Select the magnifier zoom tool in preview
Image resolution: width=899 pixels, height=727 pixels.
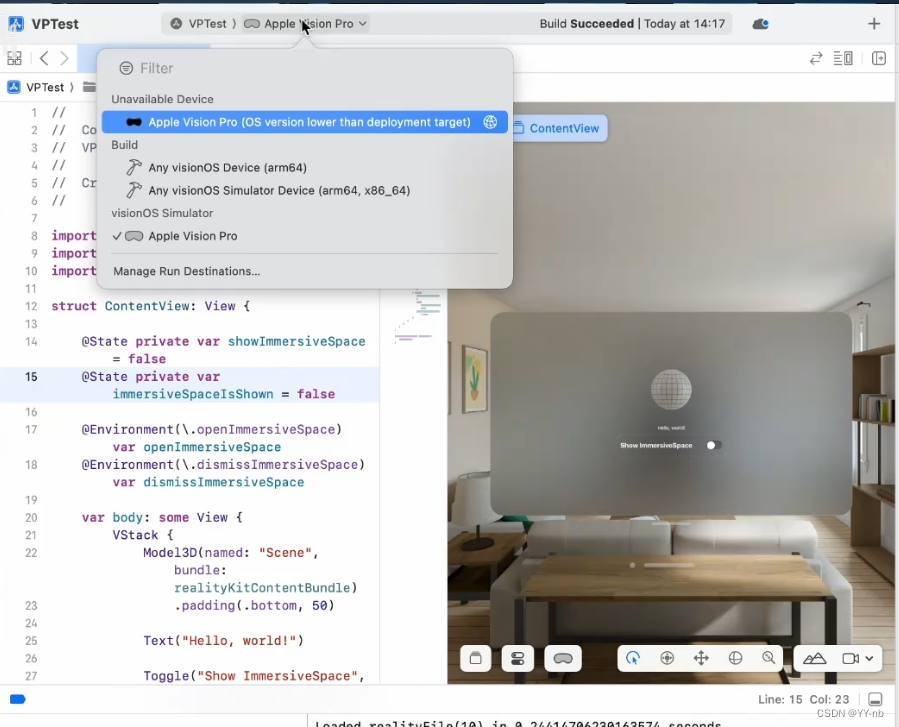pyautogui.click(x=768, y=658)
